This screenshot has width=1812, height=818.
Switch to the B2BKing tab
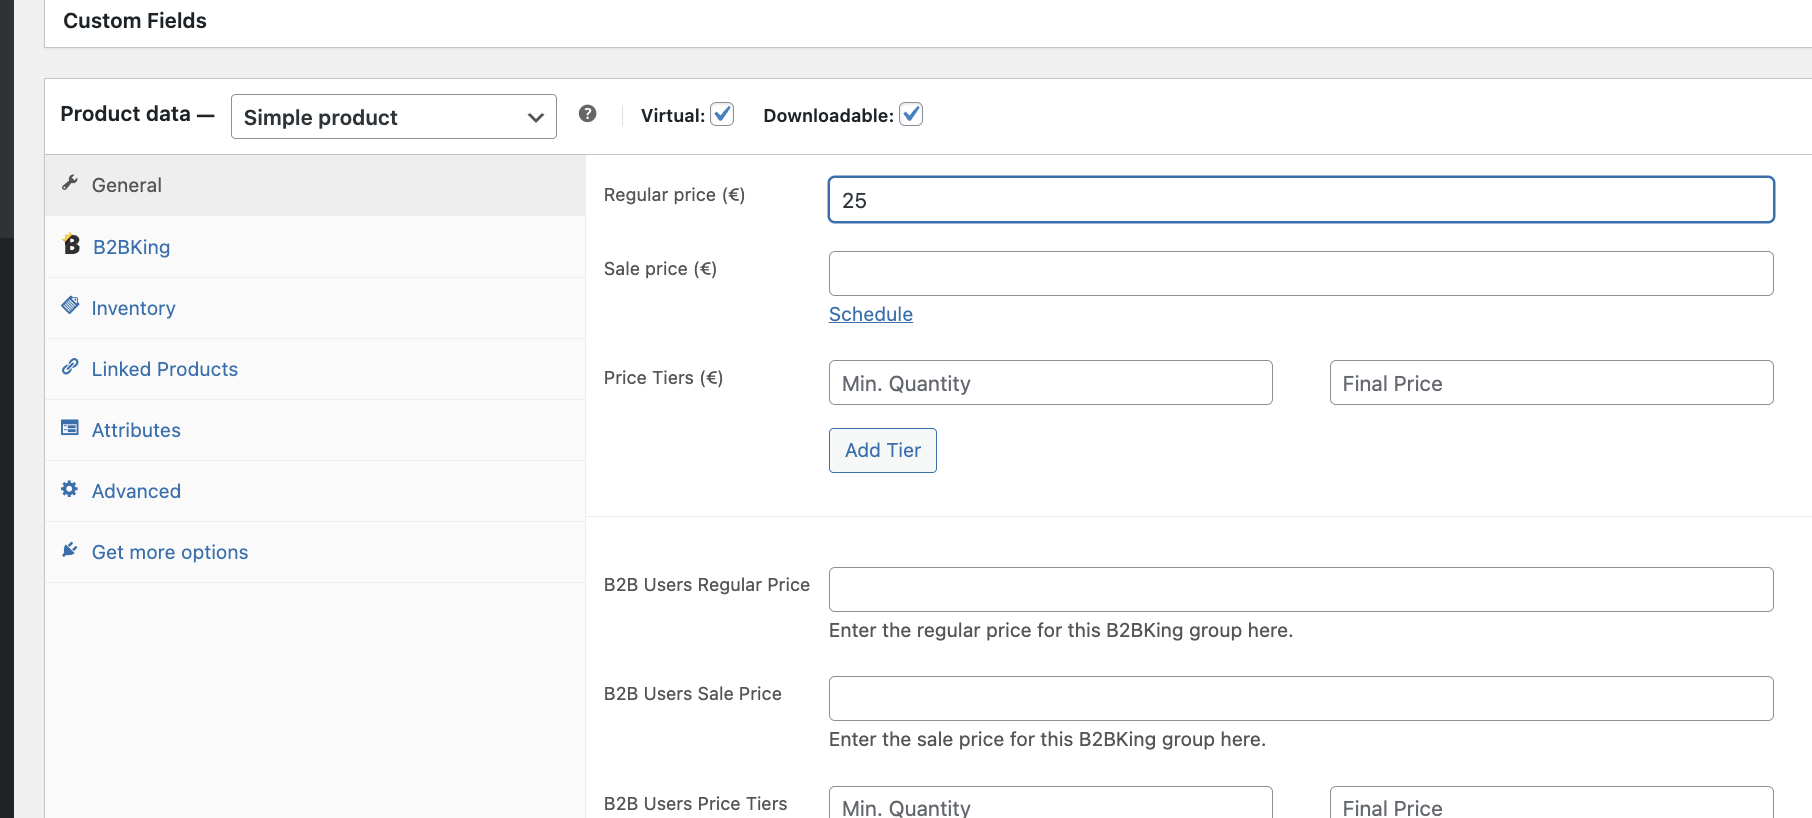tap(315, 247)
